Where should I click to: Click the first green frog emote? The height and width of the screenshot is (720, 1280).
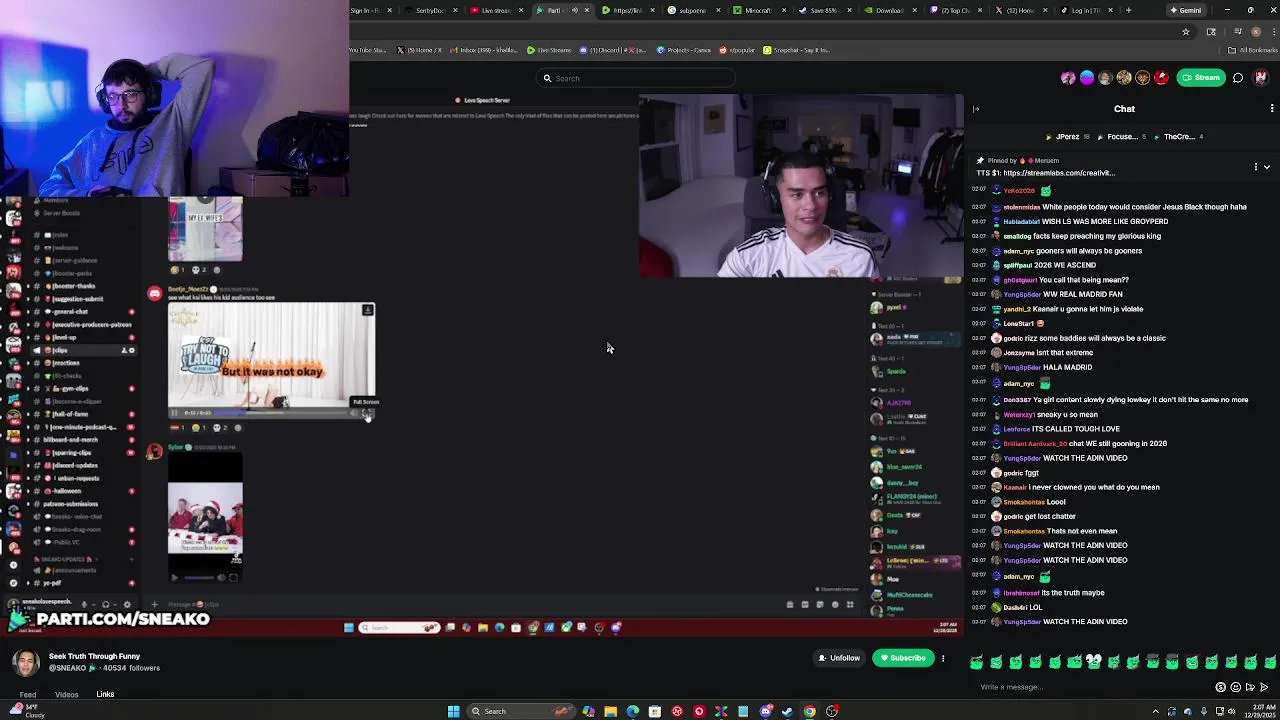pos(977,662)
